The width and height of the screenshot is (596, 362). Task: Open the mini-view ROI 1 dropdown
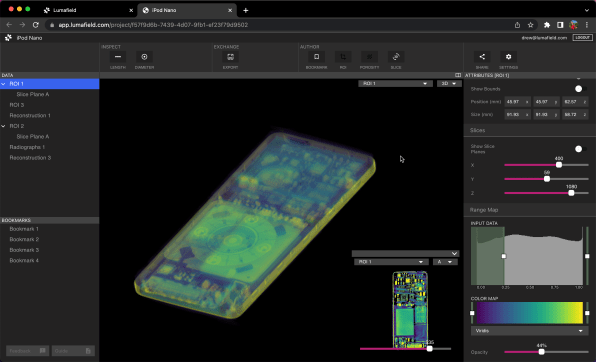(x=390, y=262)
